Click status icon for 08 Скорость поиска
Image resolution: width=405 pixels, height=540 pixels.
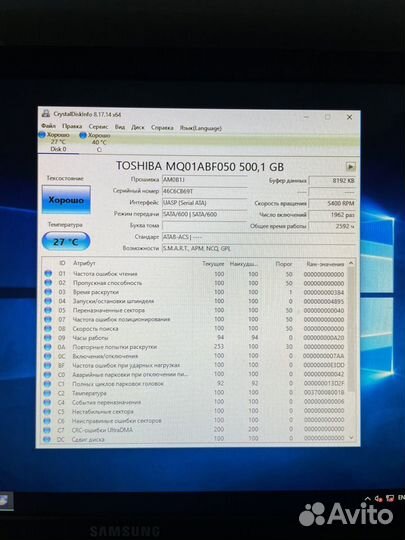(48, 329)
